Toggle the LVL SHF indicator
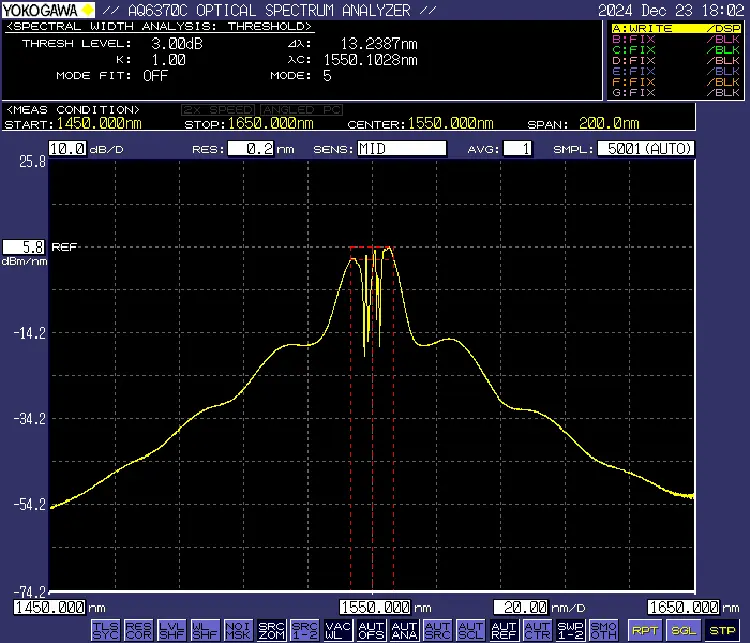750x643 pixels. [x=172, y=630]
